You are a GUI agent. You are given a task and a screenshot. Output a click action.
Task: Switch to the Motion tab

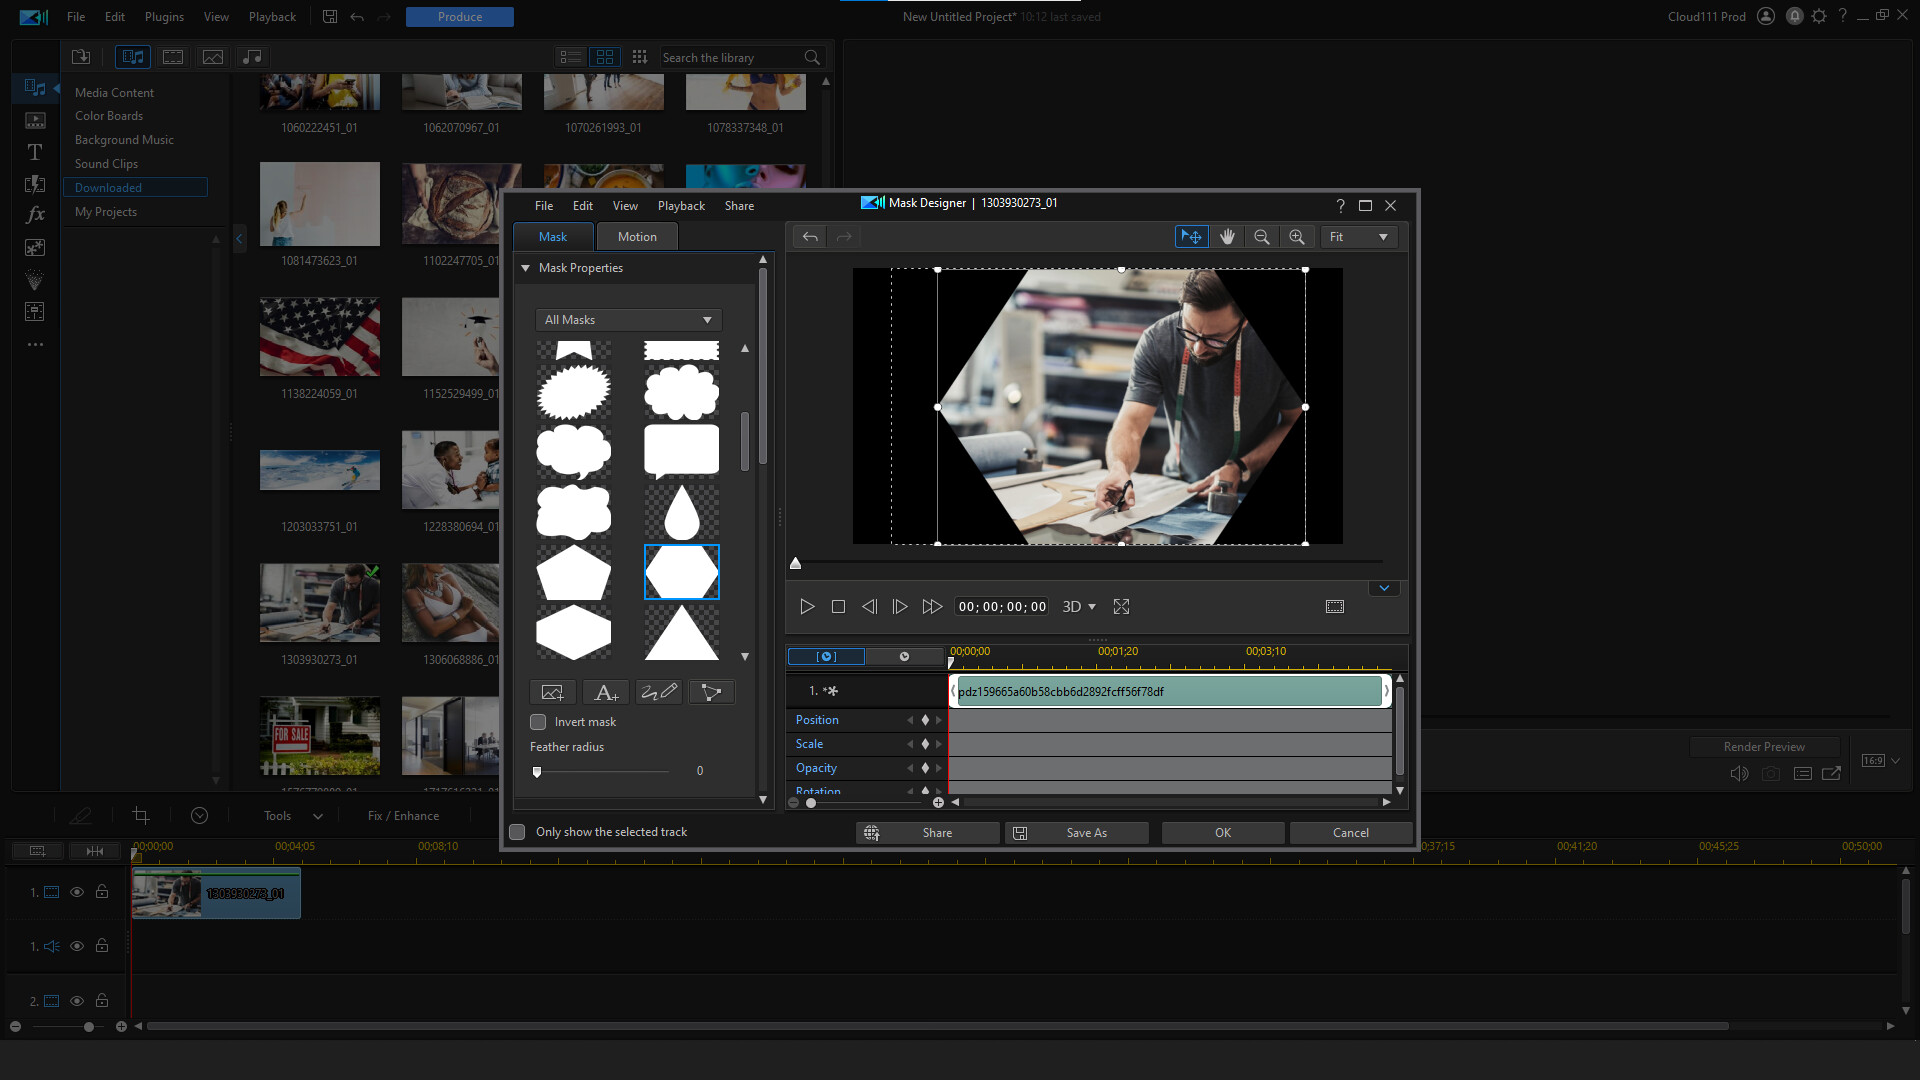637,236
